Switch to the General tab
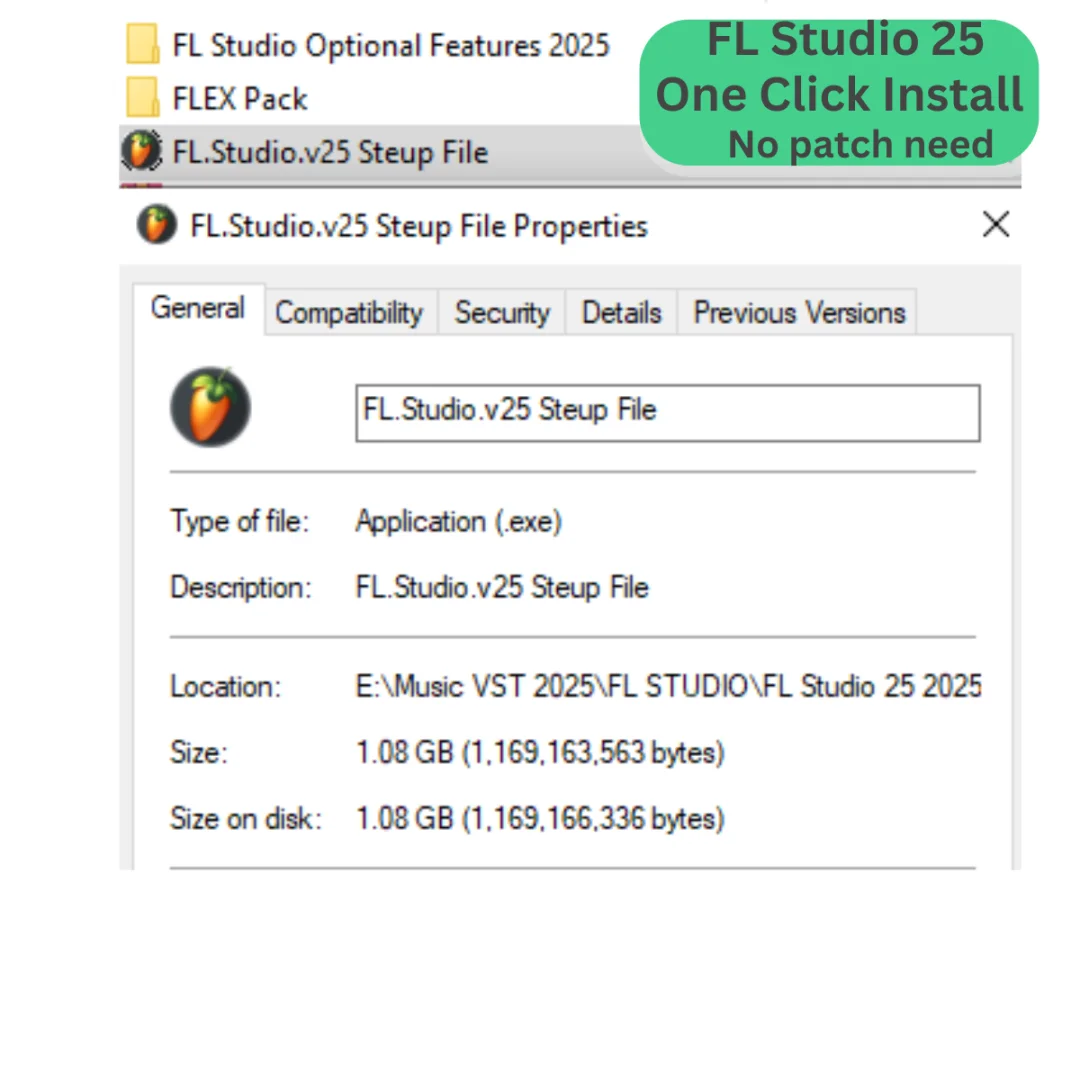This screenshot has width=1080, height=1080. click(x=198, y=309)
